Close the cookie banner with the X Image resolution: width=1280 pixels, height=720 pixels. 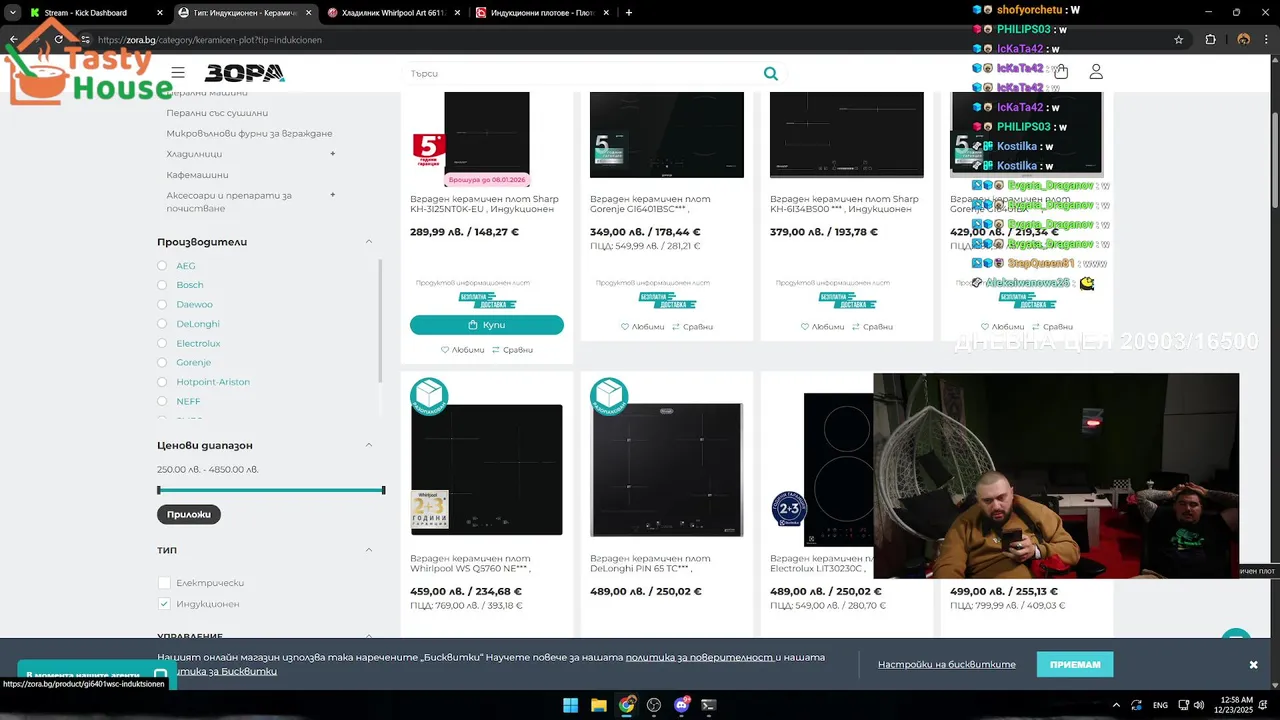coord(1253,665)
